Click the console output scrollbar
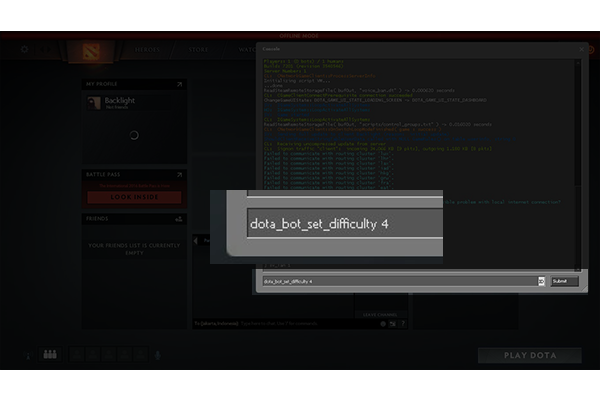 point(578,165)
